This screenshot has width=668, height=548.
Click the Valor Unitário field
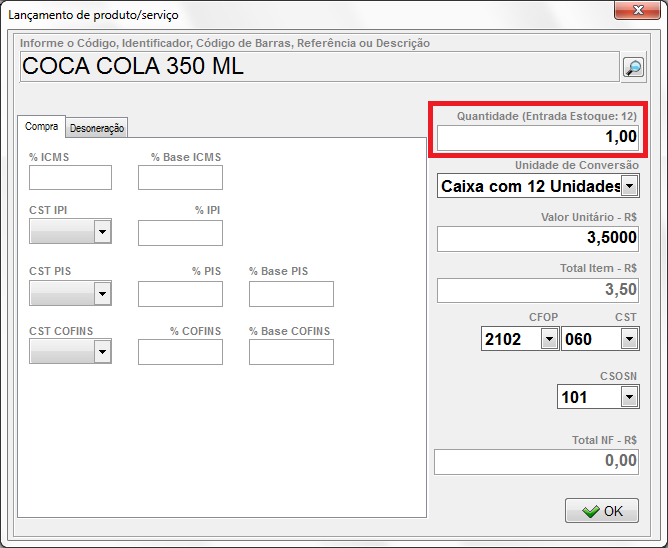(x=537, y=239)
